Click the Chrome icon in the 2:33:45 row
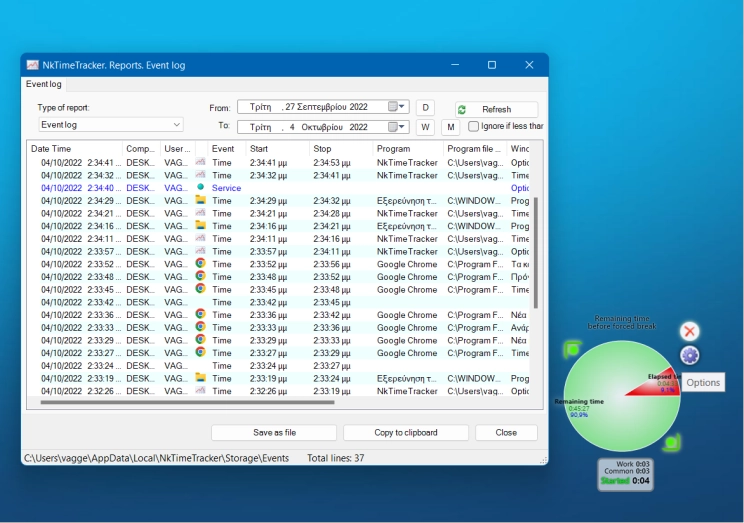The width and height of the screenshot is (744, 523). (x=201, y=289)
